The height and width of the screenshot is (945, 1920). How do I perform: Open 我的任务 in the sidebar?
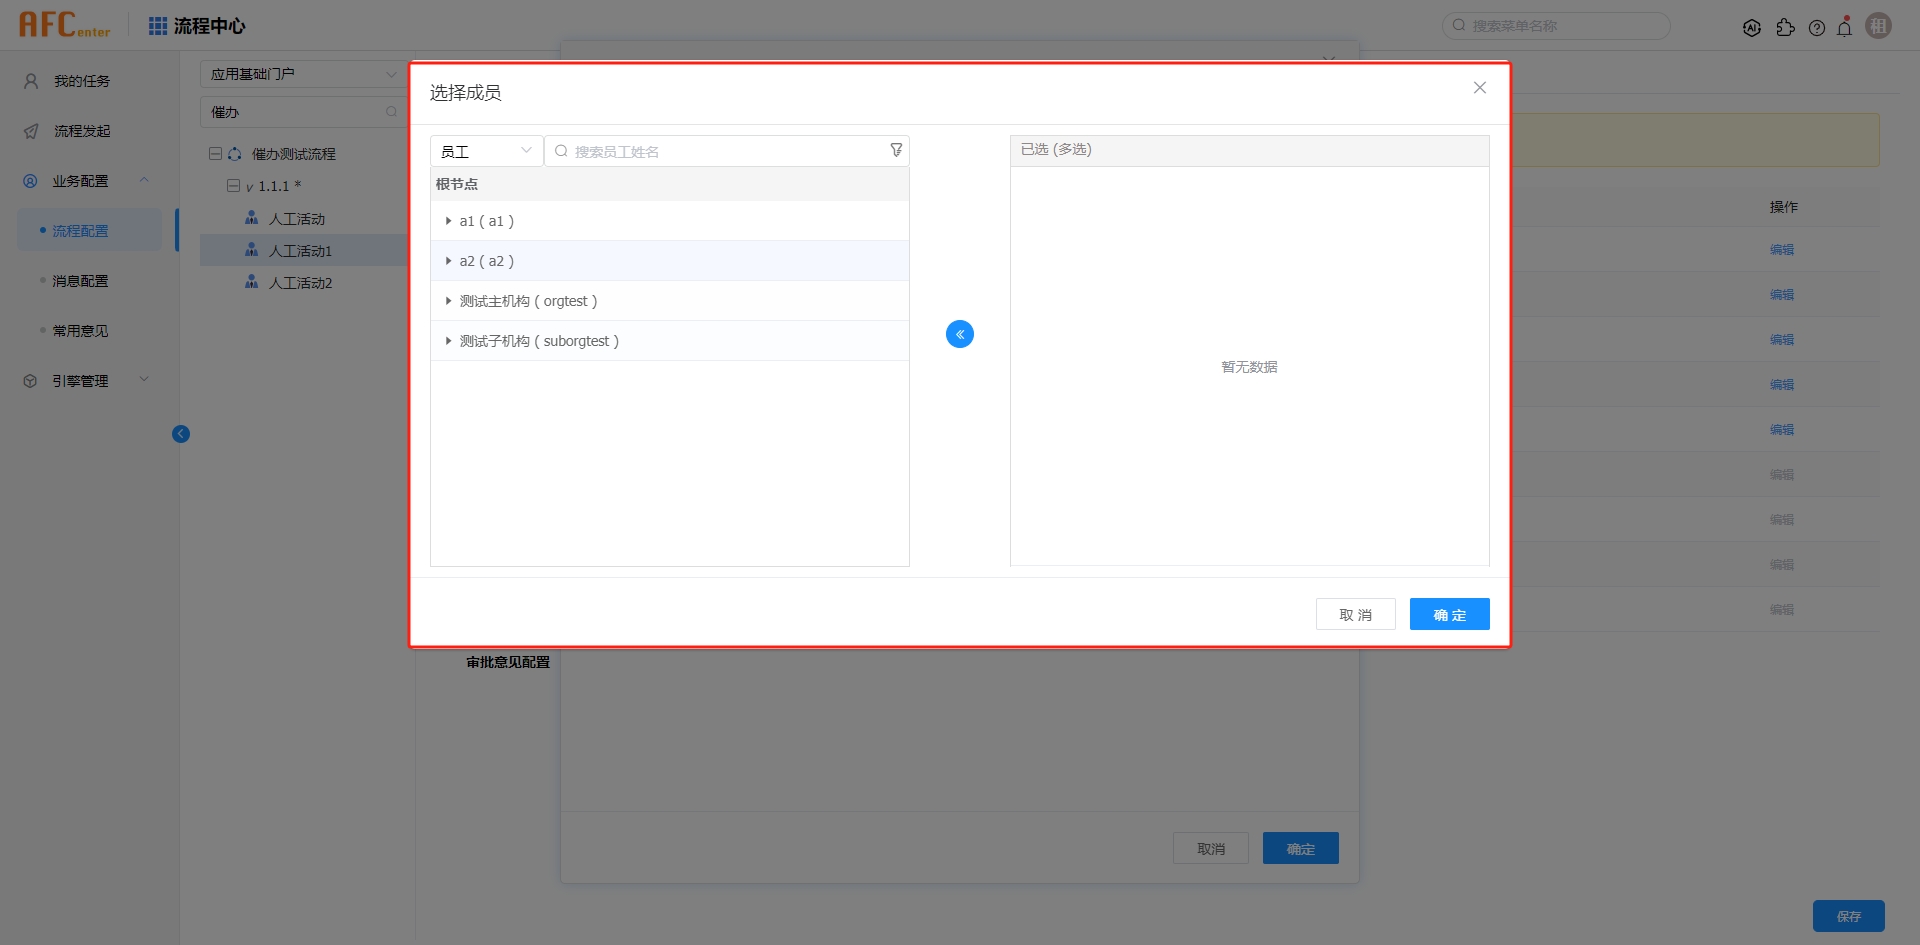[x=82, y=81]
